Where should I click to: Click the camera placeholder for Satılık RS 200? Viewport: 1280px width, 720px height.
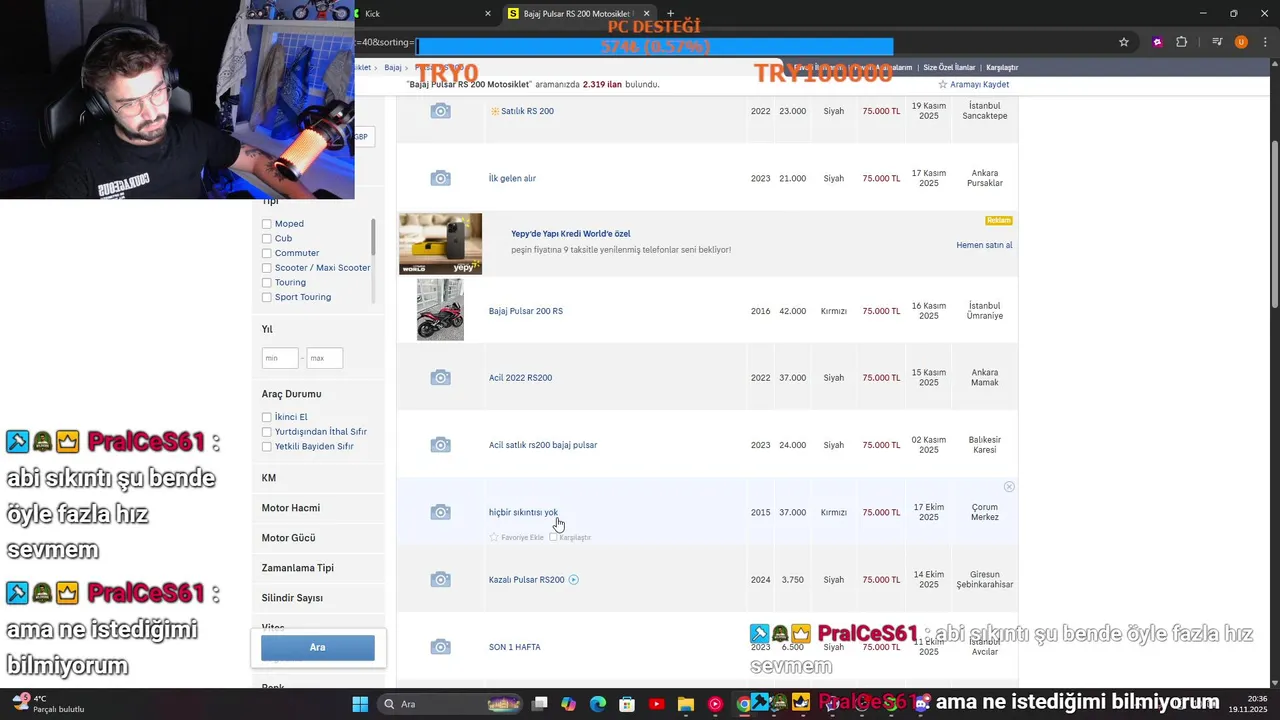pos(440,111)
